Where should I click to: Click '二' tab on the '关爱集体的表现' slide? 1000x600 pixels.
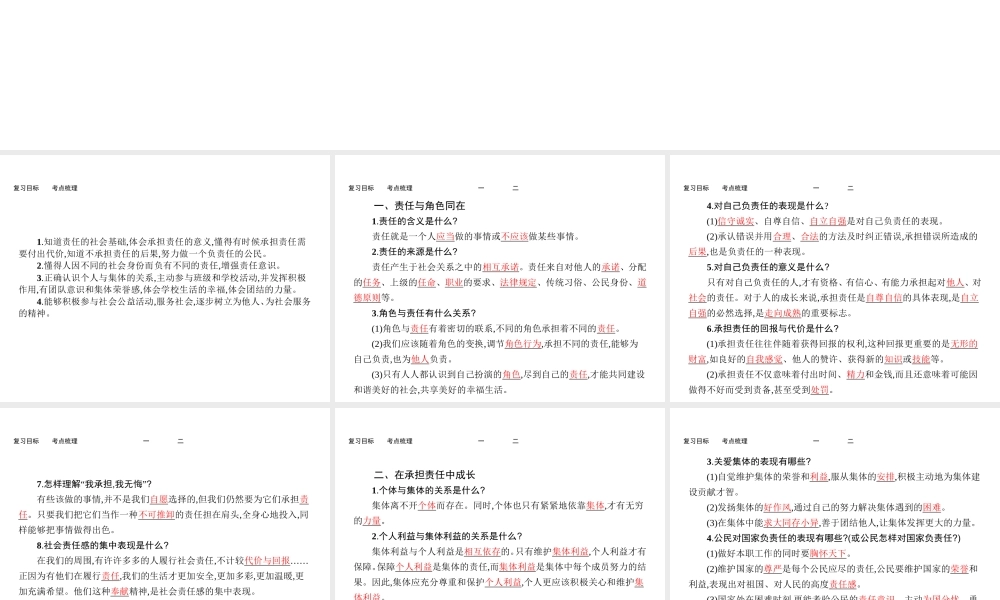[x=850, y=441]
